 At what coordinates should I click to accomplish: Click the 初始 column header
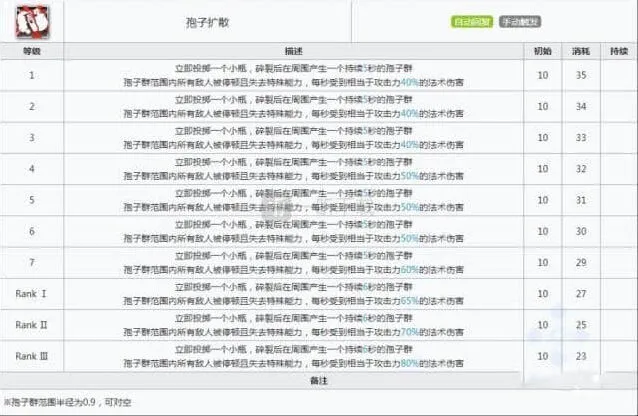click(x=542, y=49)
